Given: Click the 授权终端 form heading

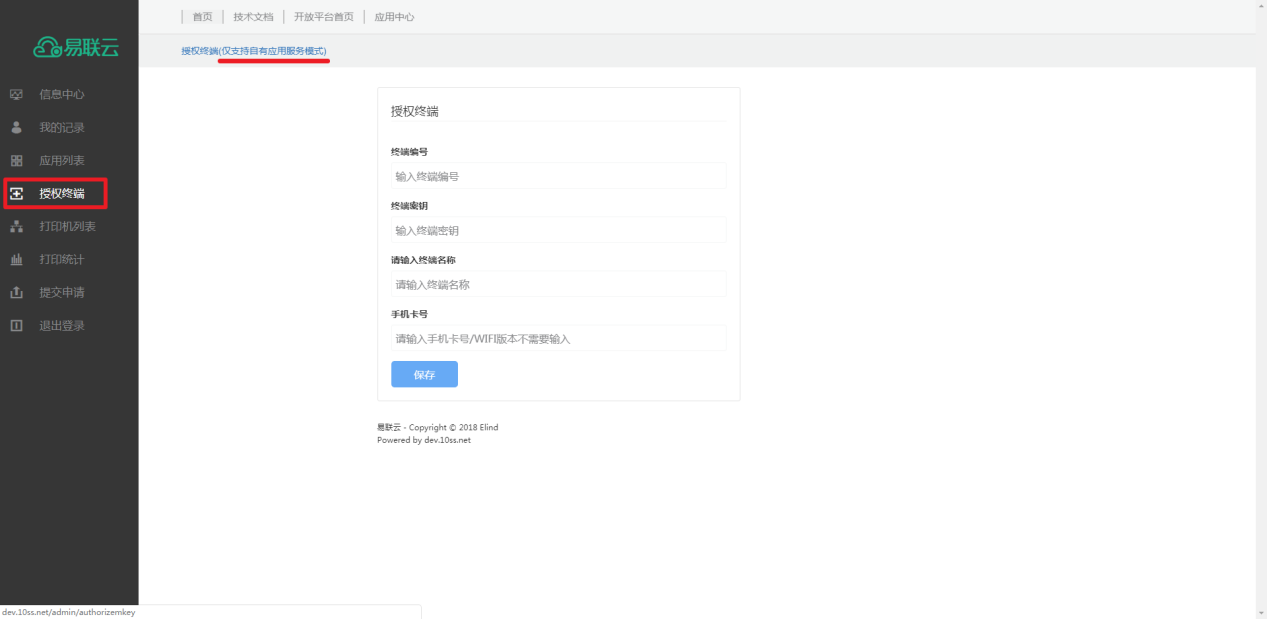Looking at the screenshot, I should click(415, 111).
